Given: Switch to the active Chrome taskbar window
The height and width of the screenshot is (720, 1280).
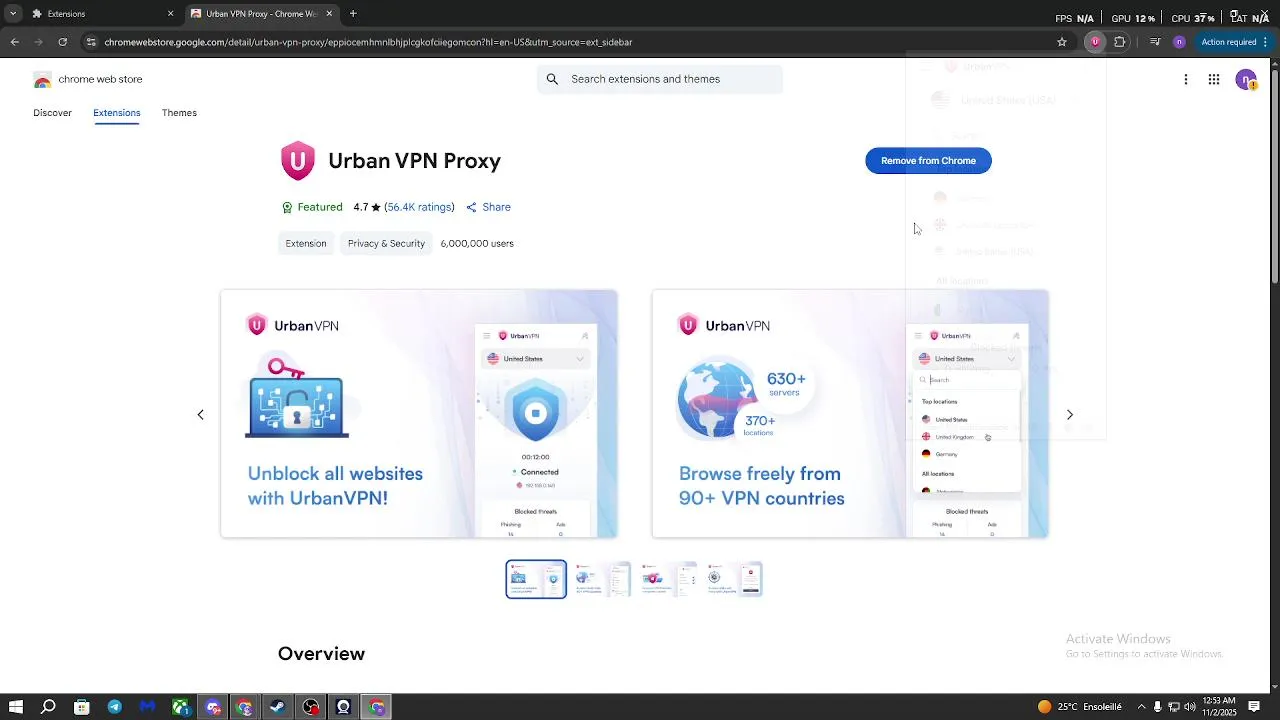Looking at the screenshot, I should (377, 707).
